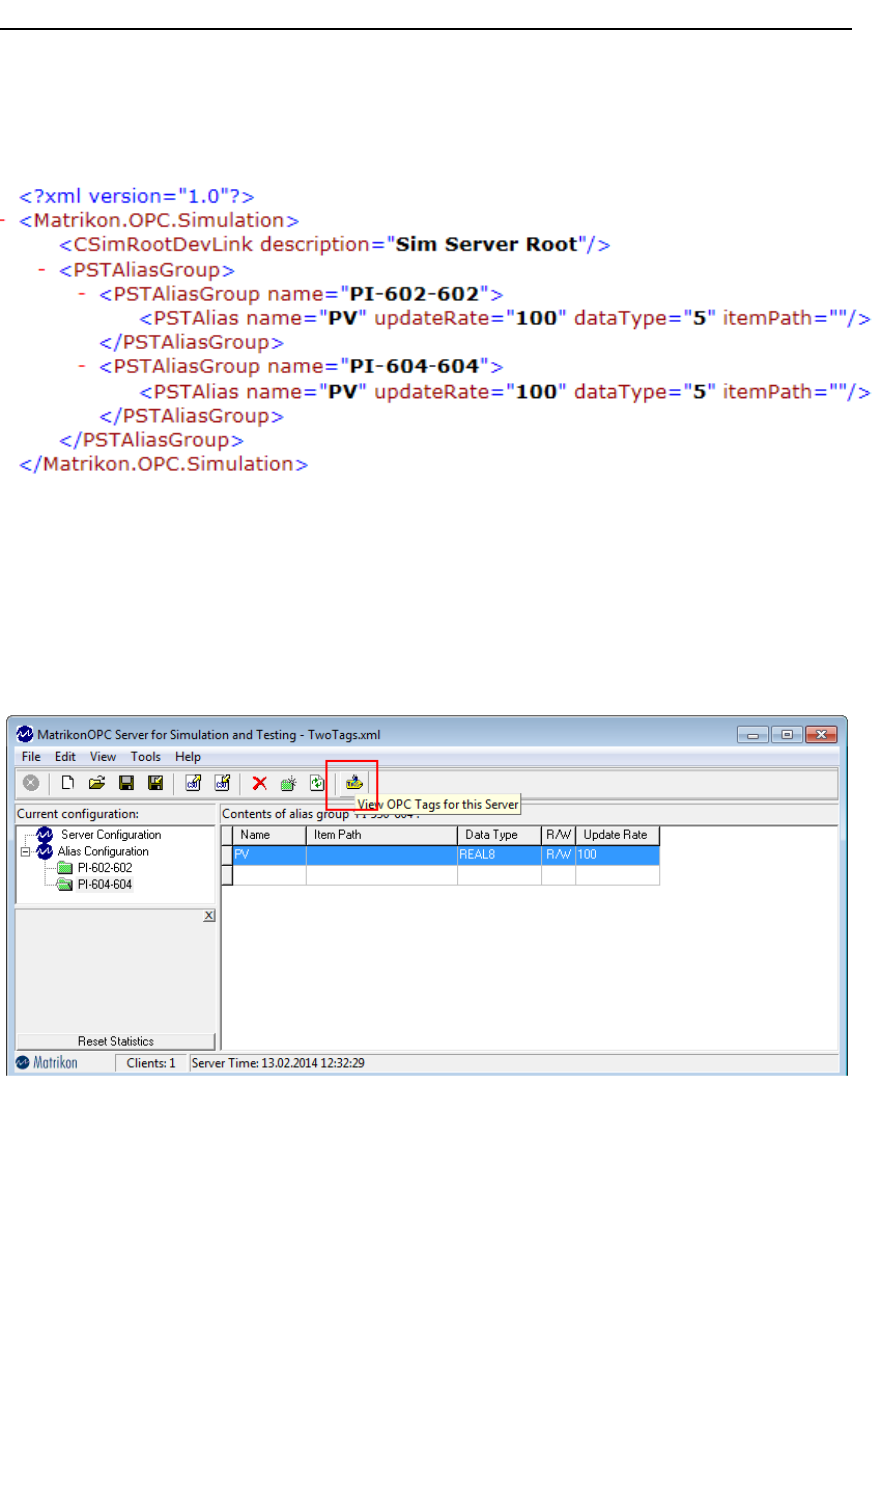Select PV alias name cell
The width and height of the screenshot is (882, 1509).
pyautogui.click(x=269, y=855)
